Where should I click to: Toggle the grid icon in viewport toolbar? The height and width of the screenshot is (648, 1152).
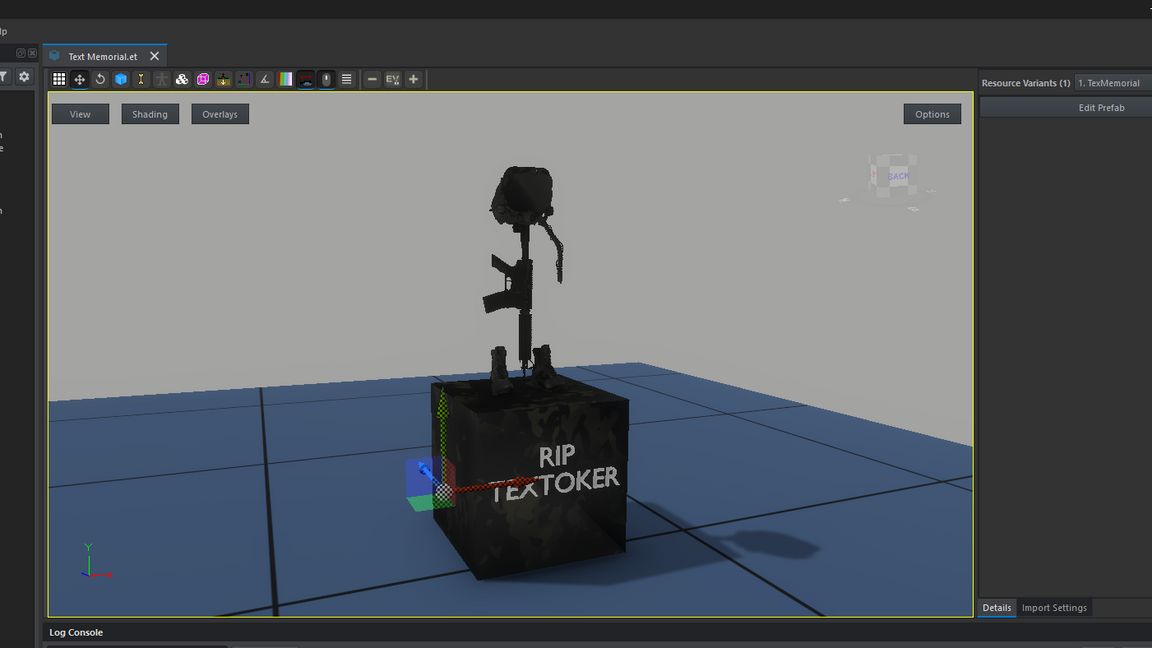pyautogui.click(x=59, y=79)
